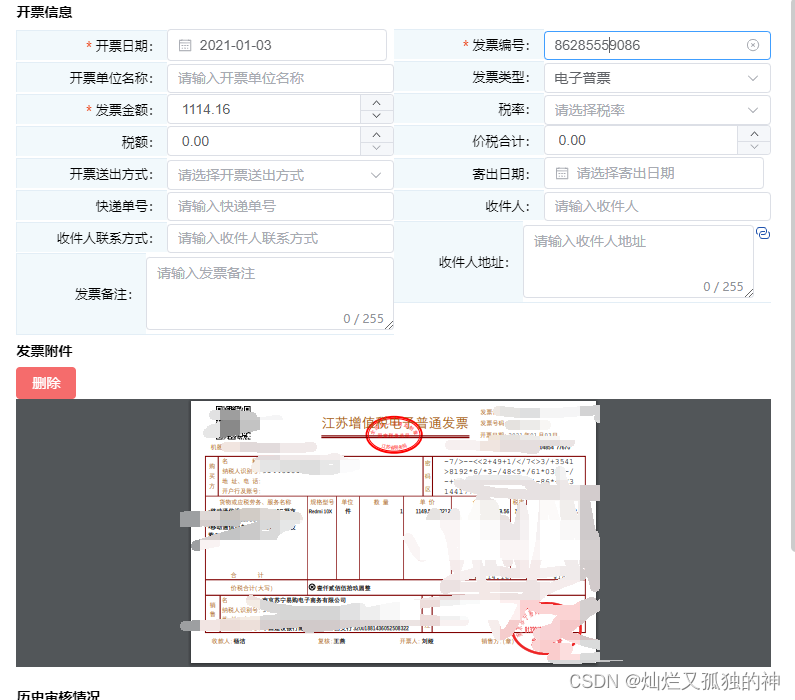Clear the 发票编号 field with the X icon

pyautogui.click(x=753, y=45)
